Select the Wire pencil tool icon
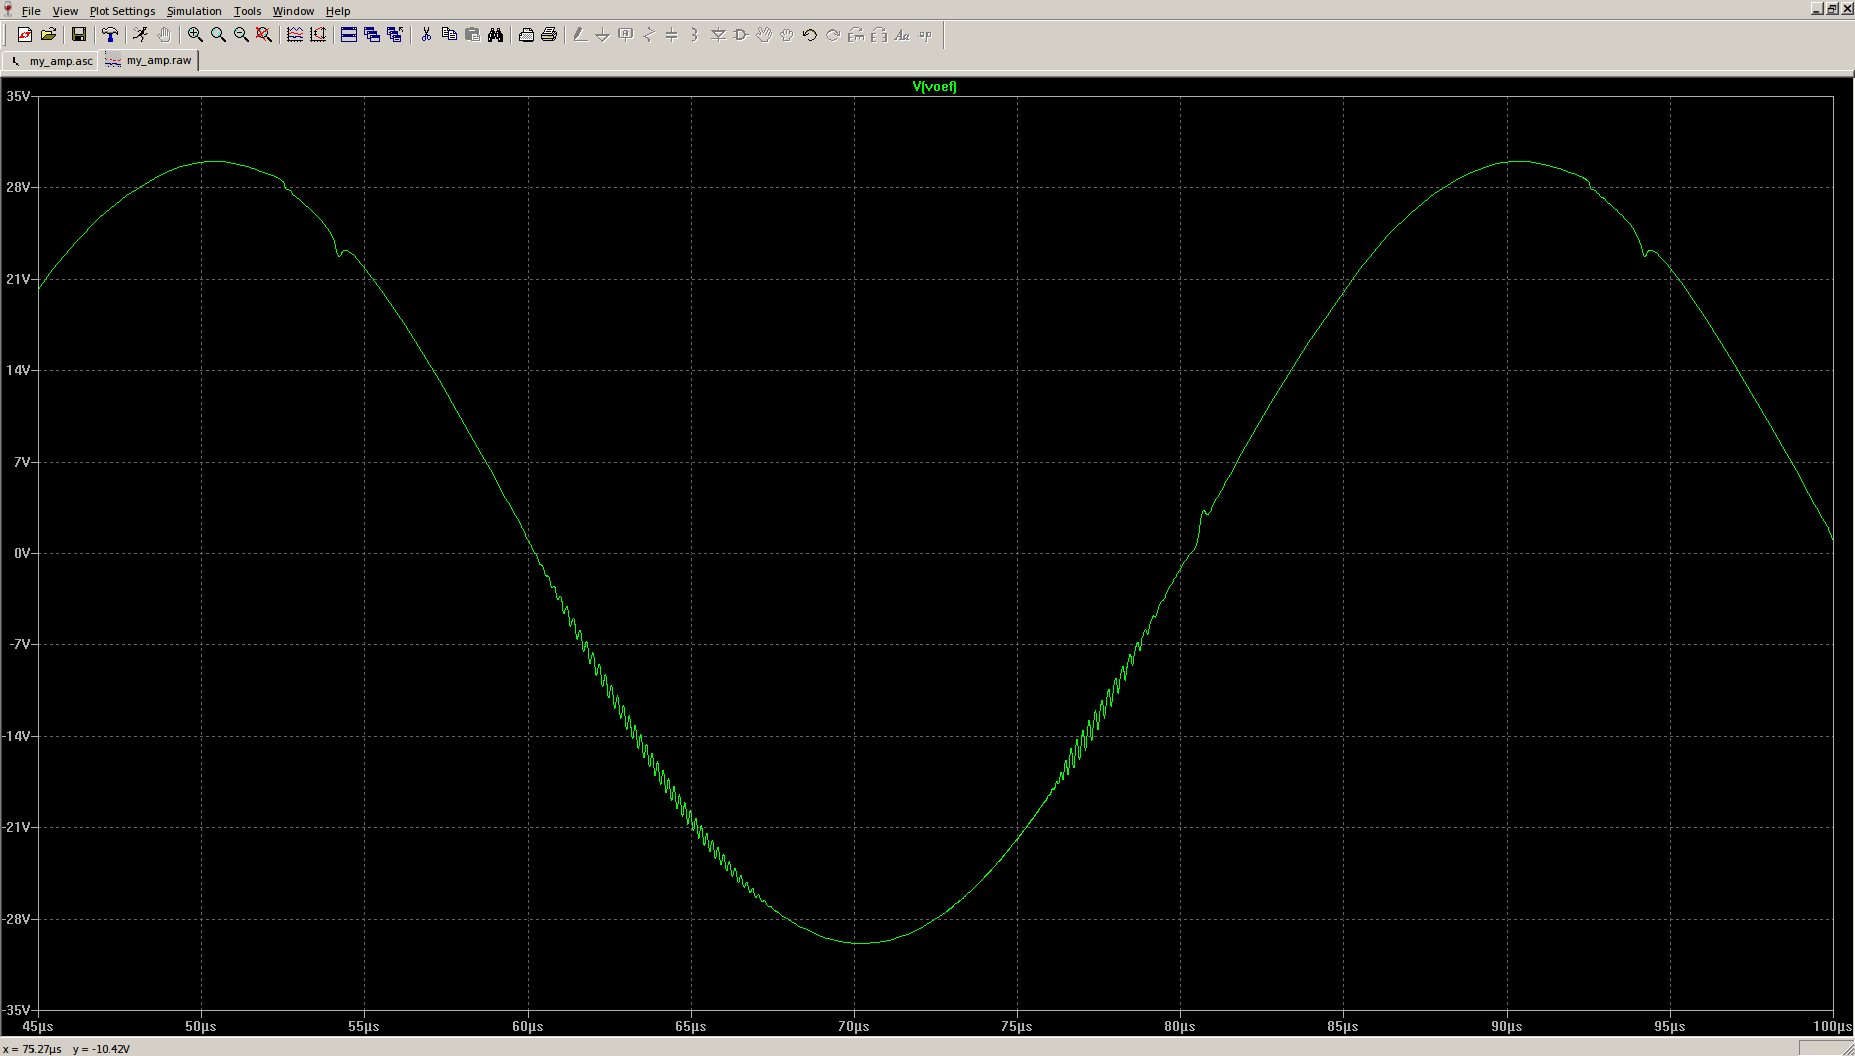 pyautogui.click(x=580, y=35)
